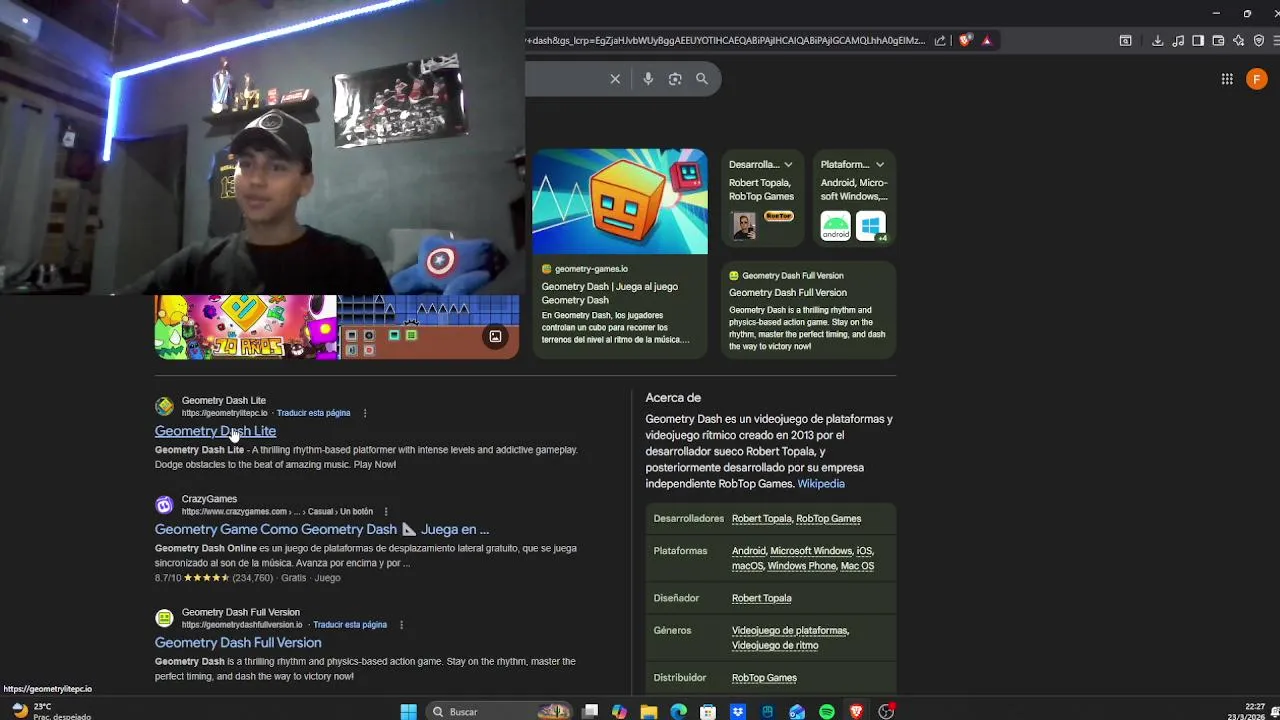
Task: Open Microsoft Edge from the taskbar
Action: tap(679, 712)
